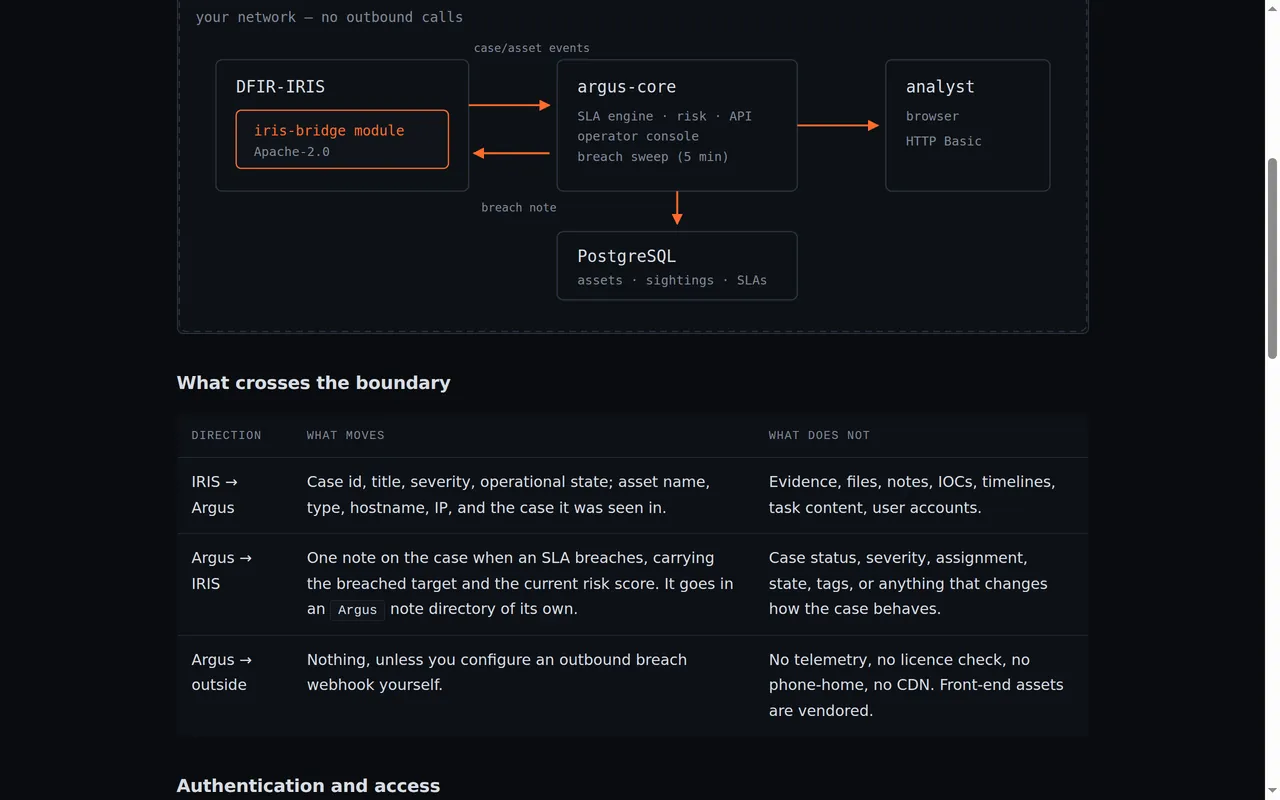This screenshot has height=800, width=1280.
Task: Click 'assets · sightings · SLAs' text
Action: coord(672,280)
